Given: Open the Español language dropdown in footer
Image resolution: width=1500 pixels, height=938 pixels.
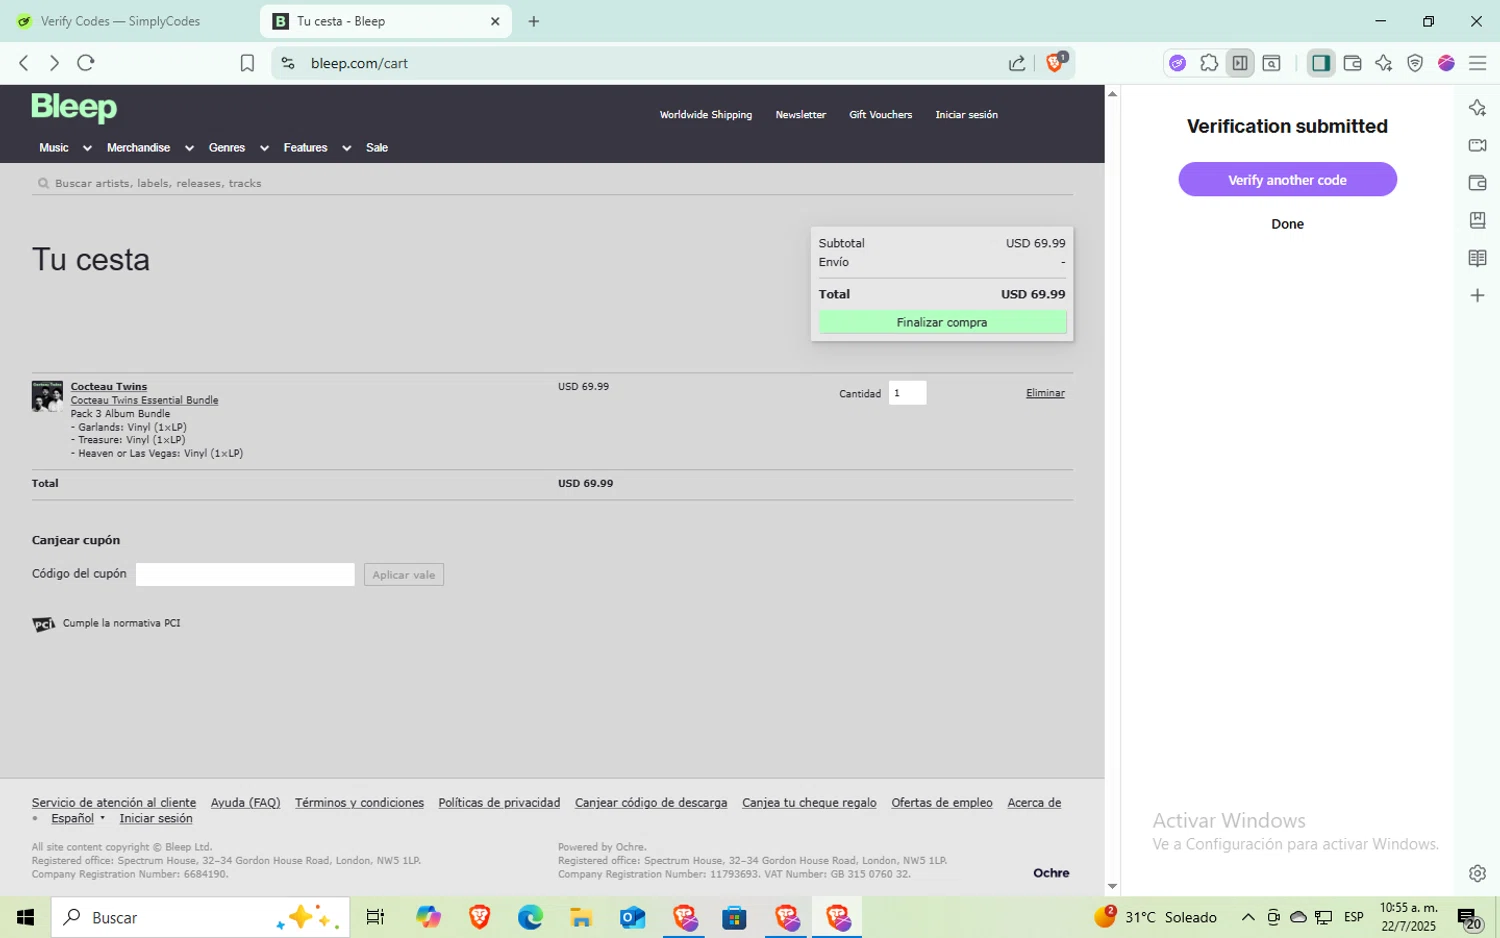Looking at the screenshot, I should [78, 818].
